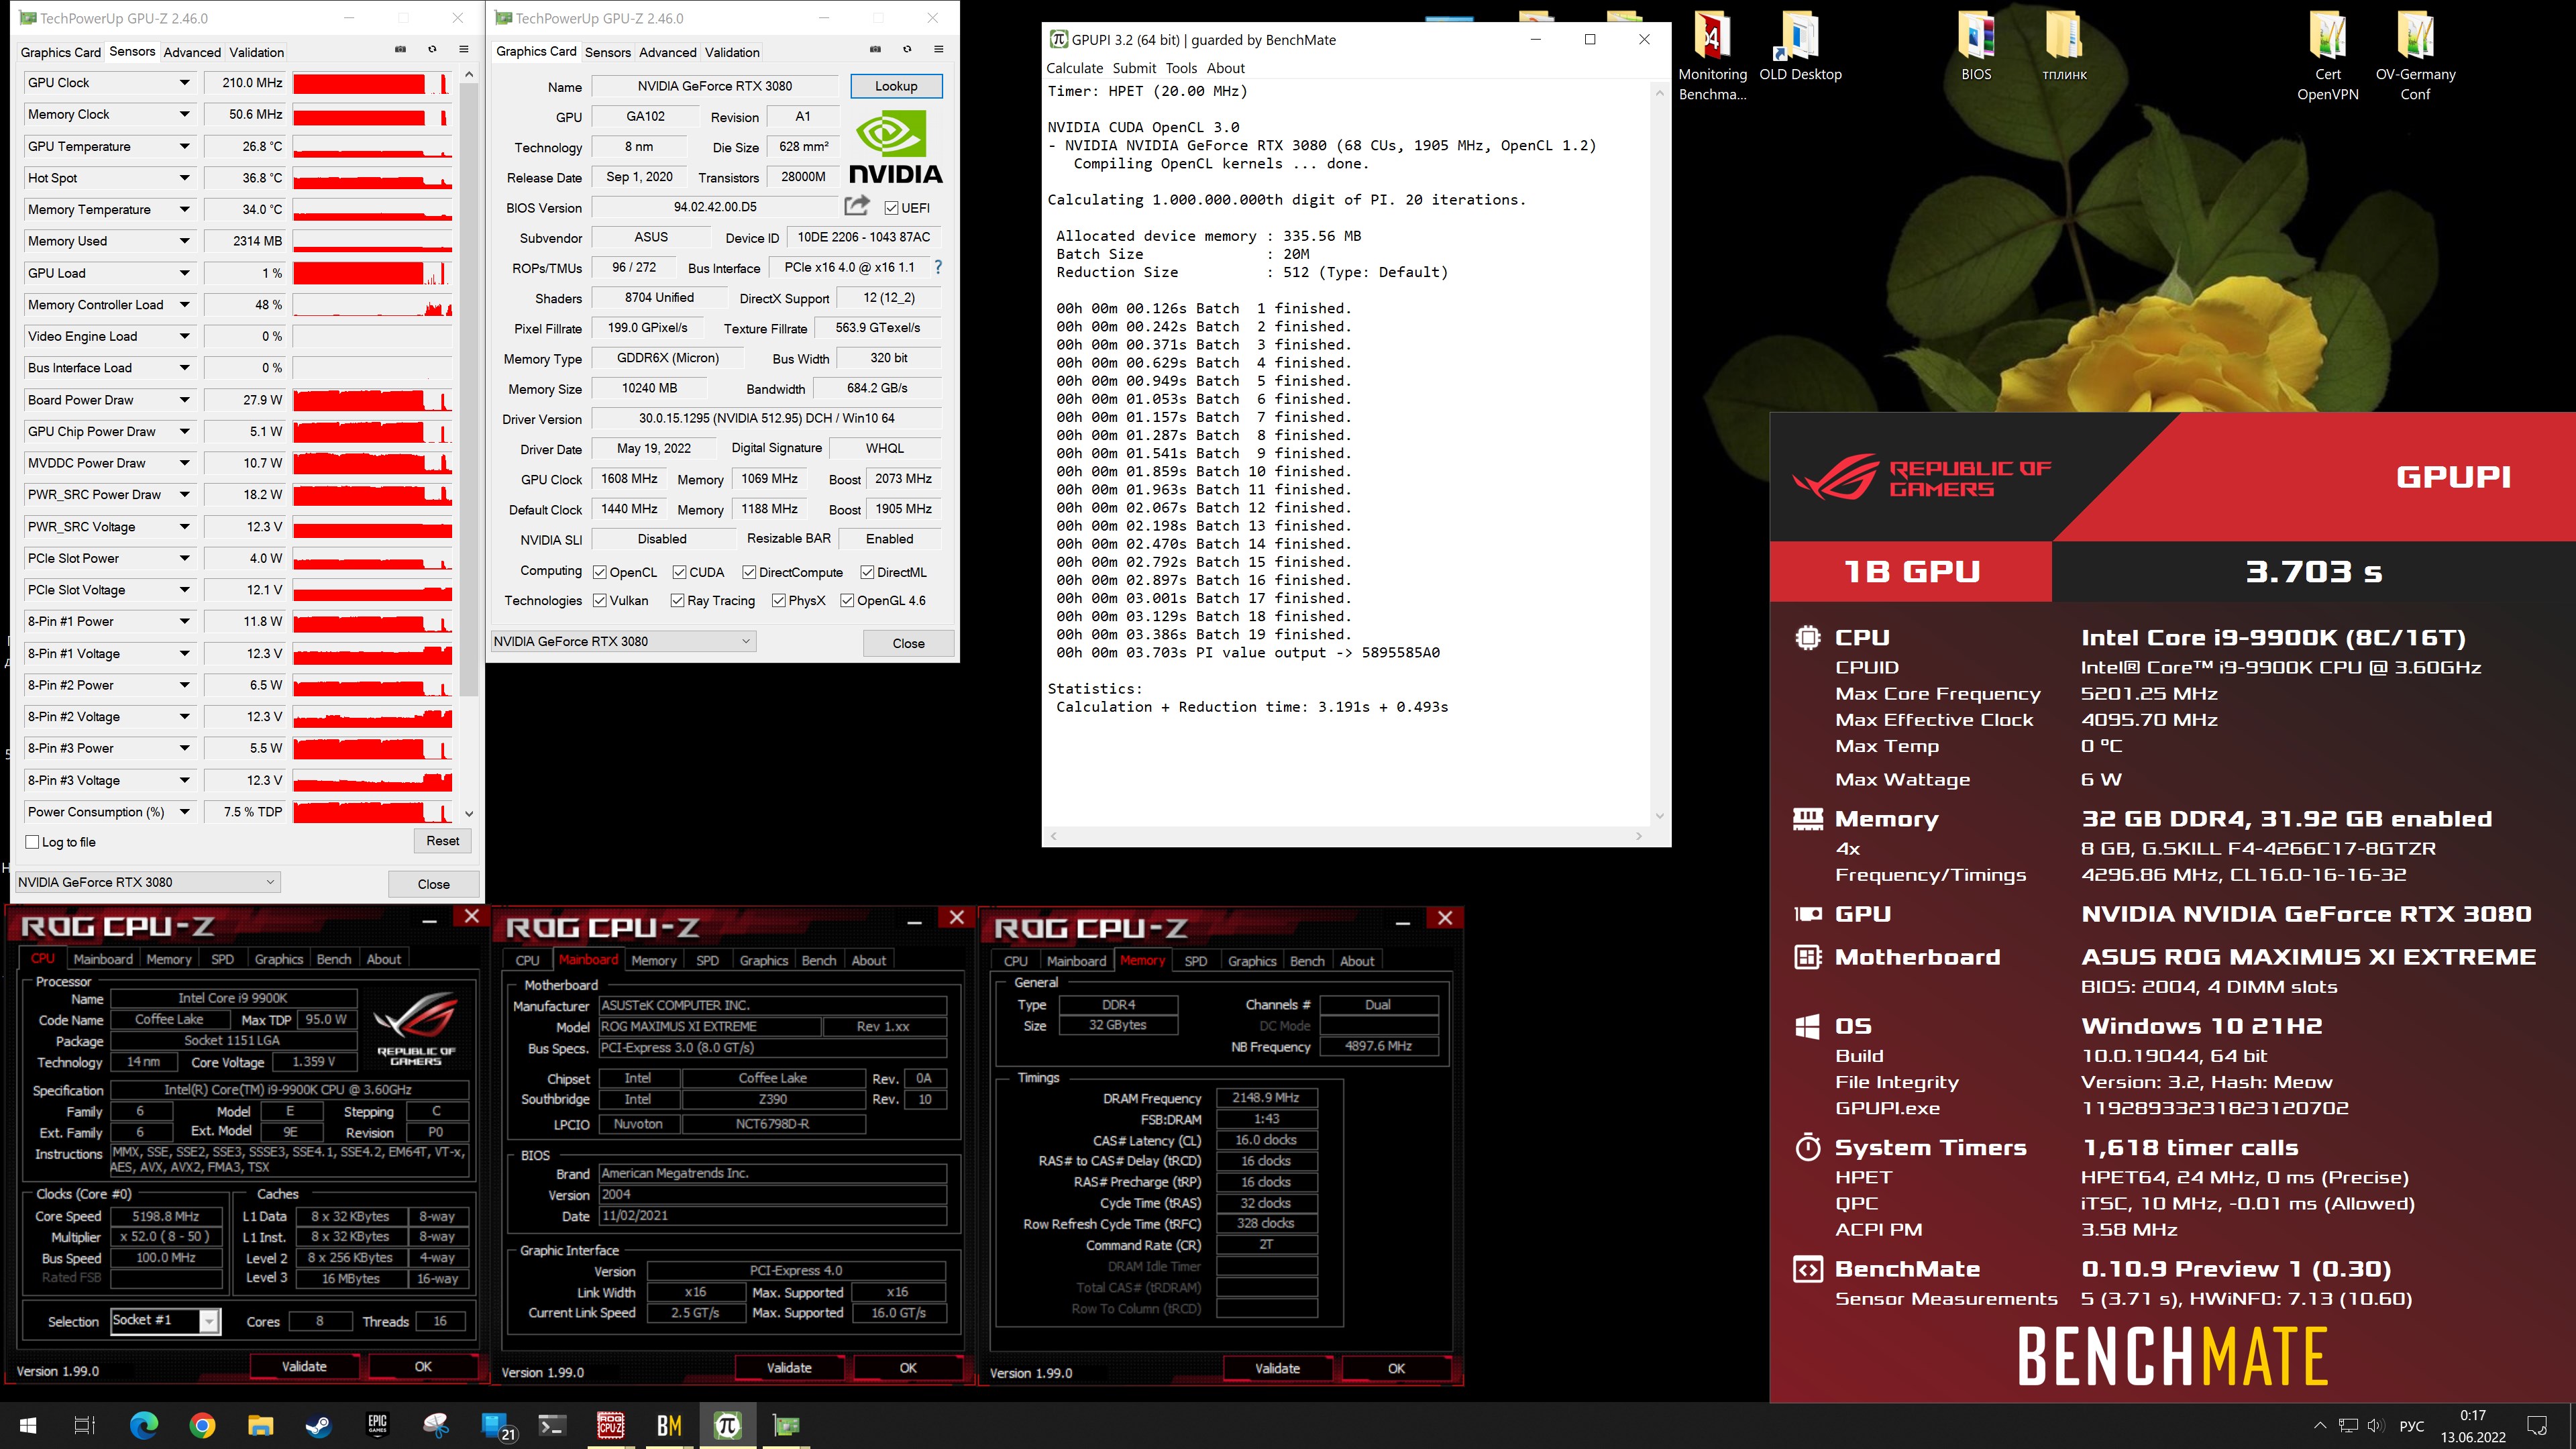Toggle the DirectCompute checkbox
The height and width of the screenshot is (1449, 2576).
[749, 572]
